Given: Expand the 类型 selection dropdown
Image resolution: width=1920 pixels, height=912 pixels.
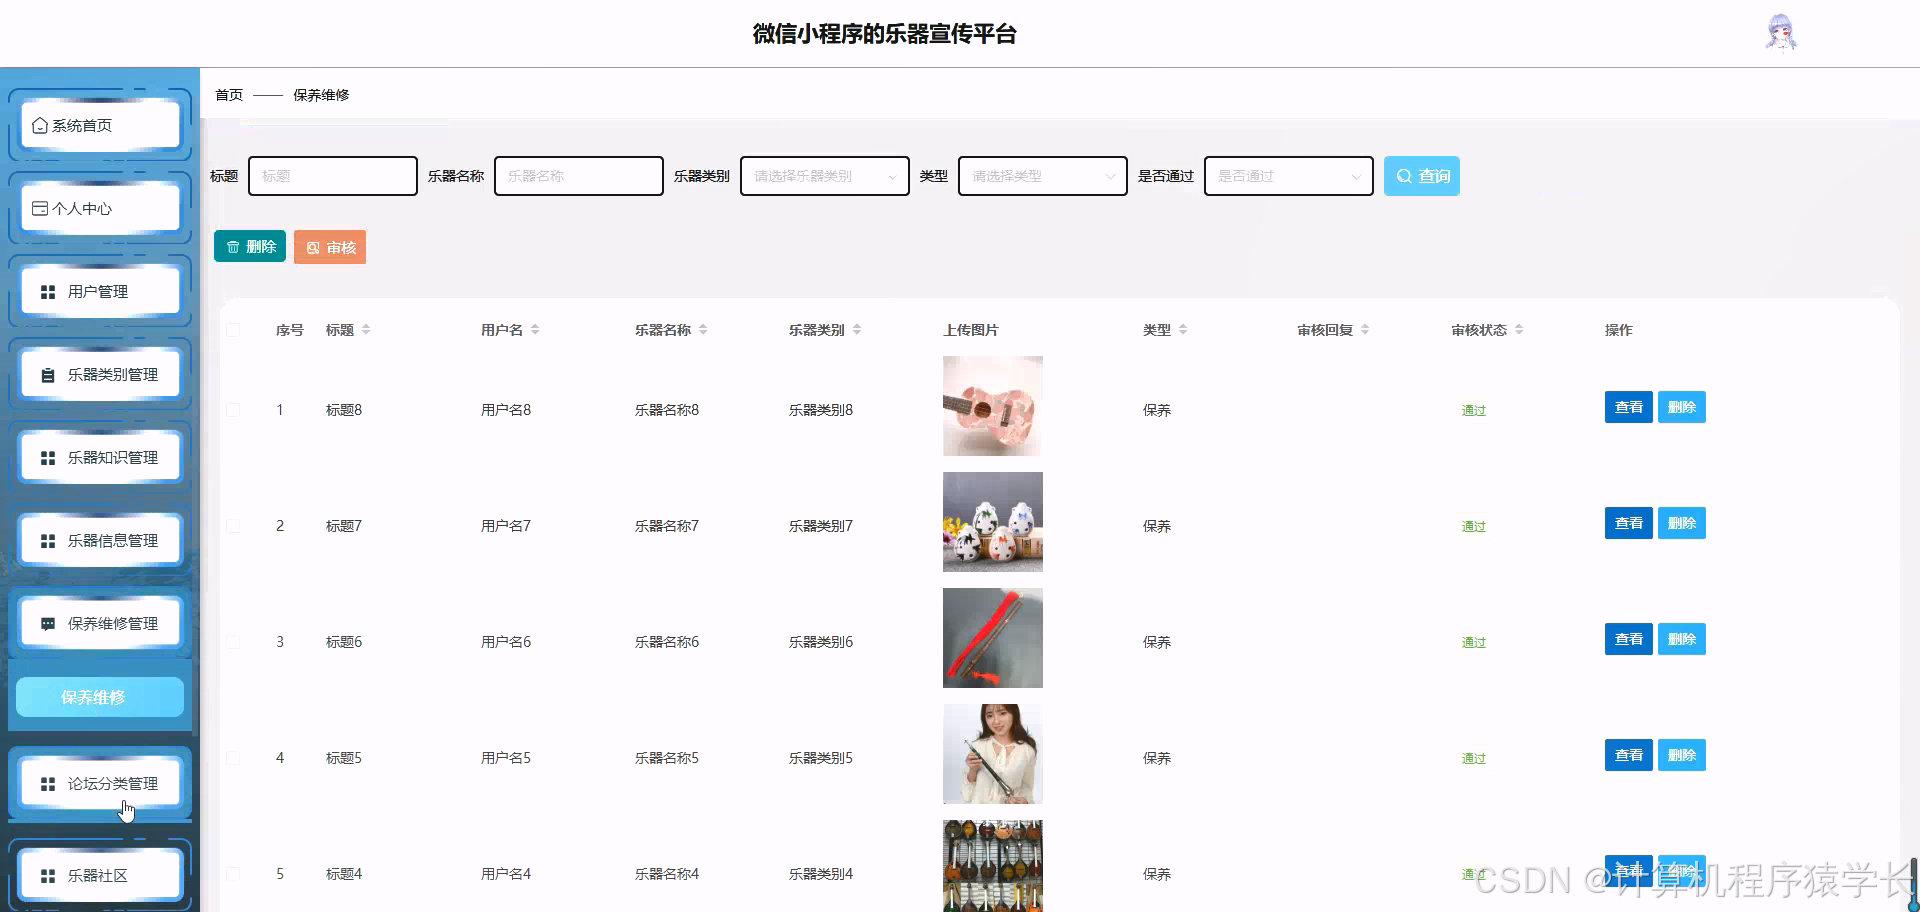Looking at the screenshot, I should tap(1042, 175).
